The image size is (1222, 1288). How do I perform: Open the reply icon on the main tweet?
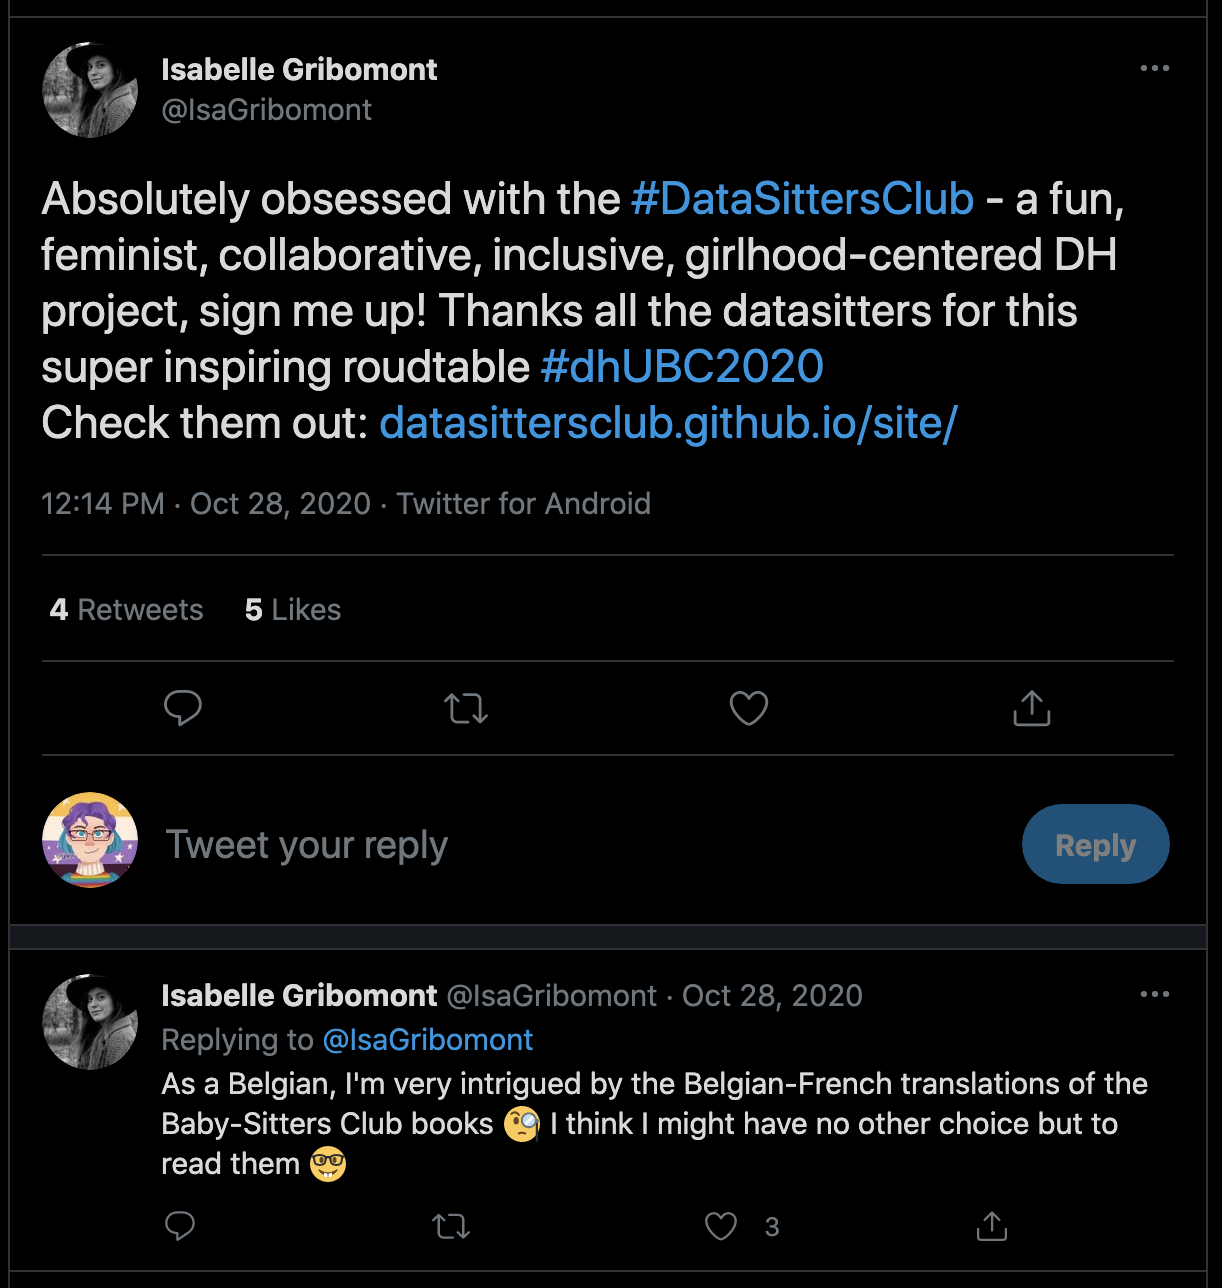(183, 708)
